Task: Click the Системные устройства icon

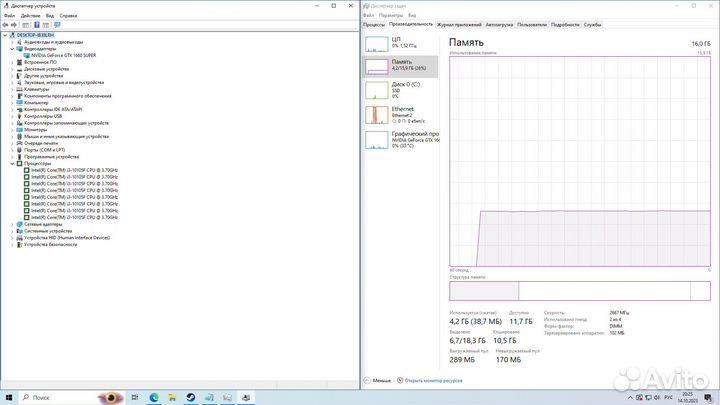Action: (x=19, y=231)
